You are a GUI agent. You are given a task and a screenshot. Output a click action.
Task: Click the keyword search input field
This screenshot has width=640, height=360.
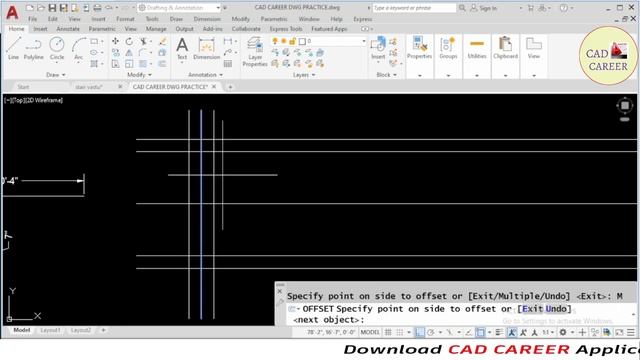414,8
